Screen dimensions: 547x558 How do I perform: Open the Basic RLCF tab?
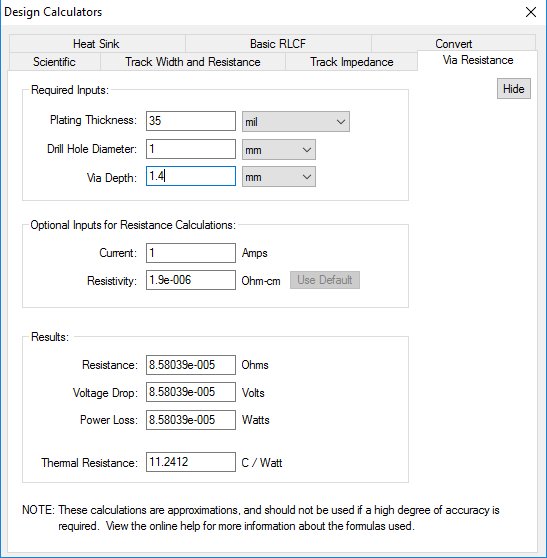point(278,43)
